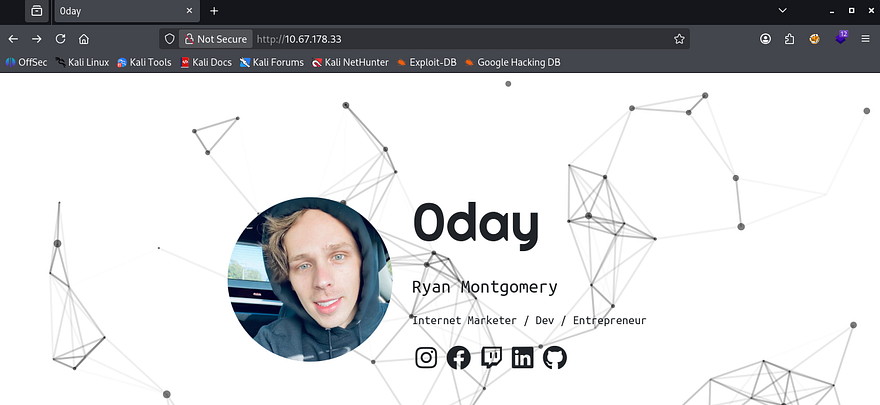The width and height of the screenshot is (880, 405).
Task: Expand the list all tabs chevron
Action: 782,11
